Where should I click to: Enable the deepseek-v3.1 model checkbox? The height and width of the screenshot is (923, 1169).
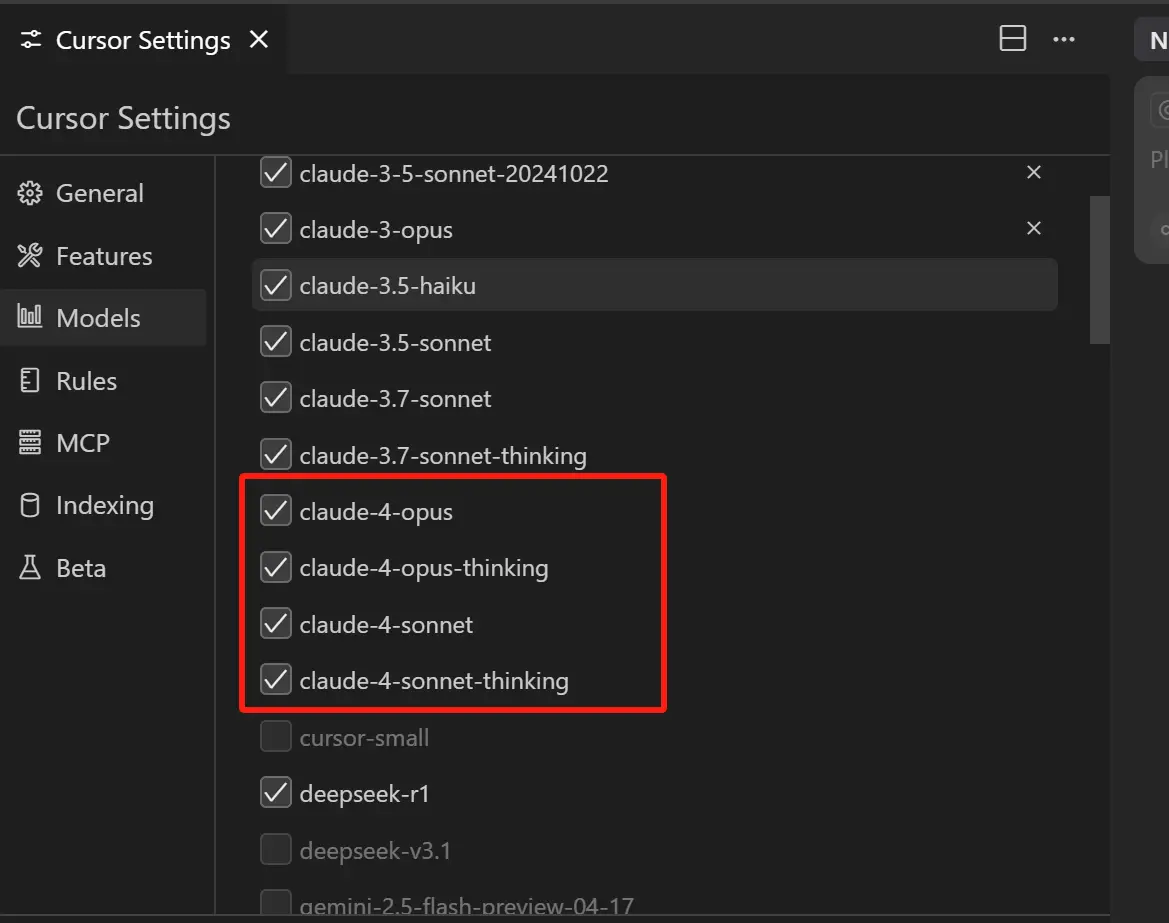(x=276, y=849)
